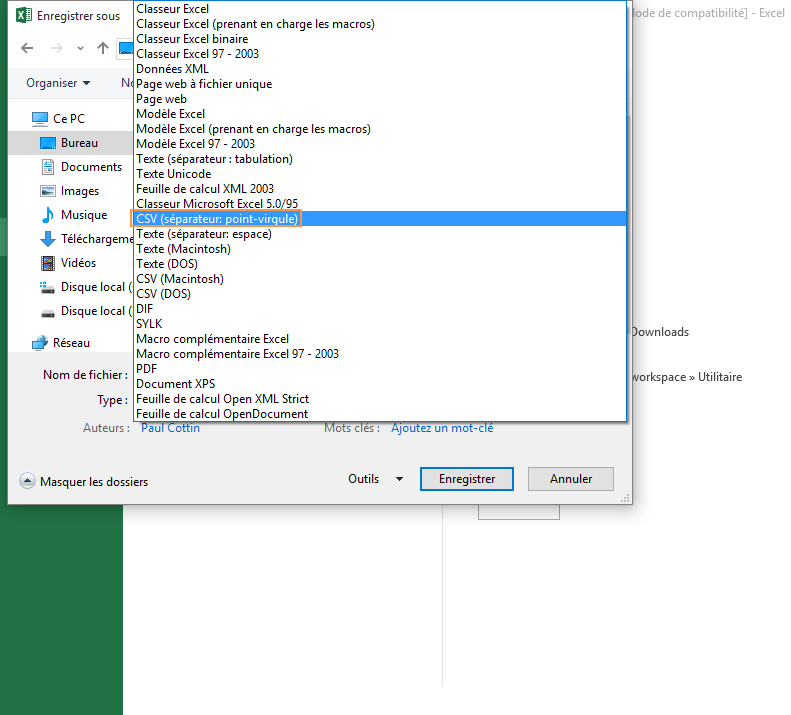Select Bureau folder in the sidebar

pos(71,143)
